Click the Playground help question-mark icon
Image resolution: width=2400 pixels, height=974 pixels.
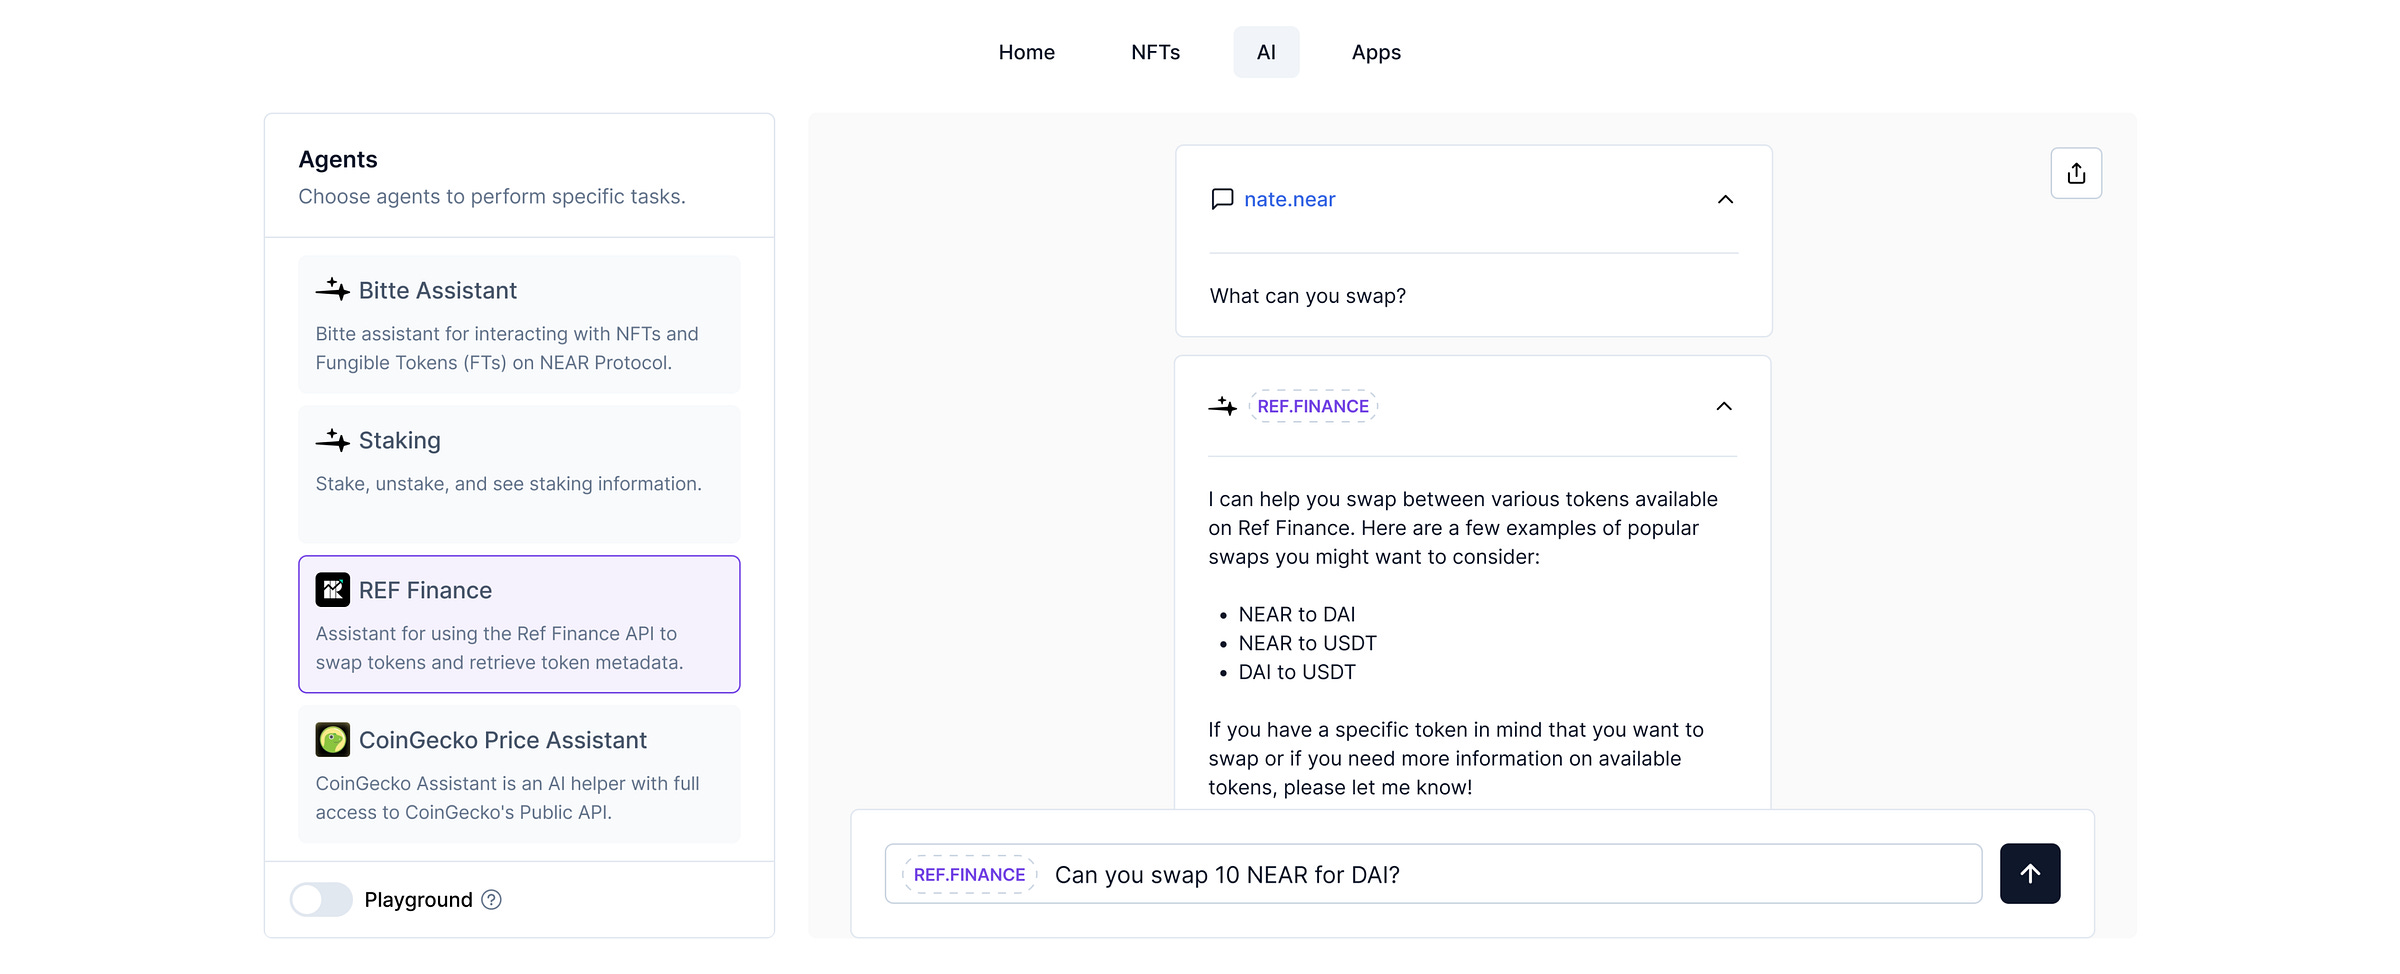(x=491, y=900)
